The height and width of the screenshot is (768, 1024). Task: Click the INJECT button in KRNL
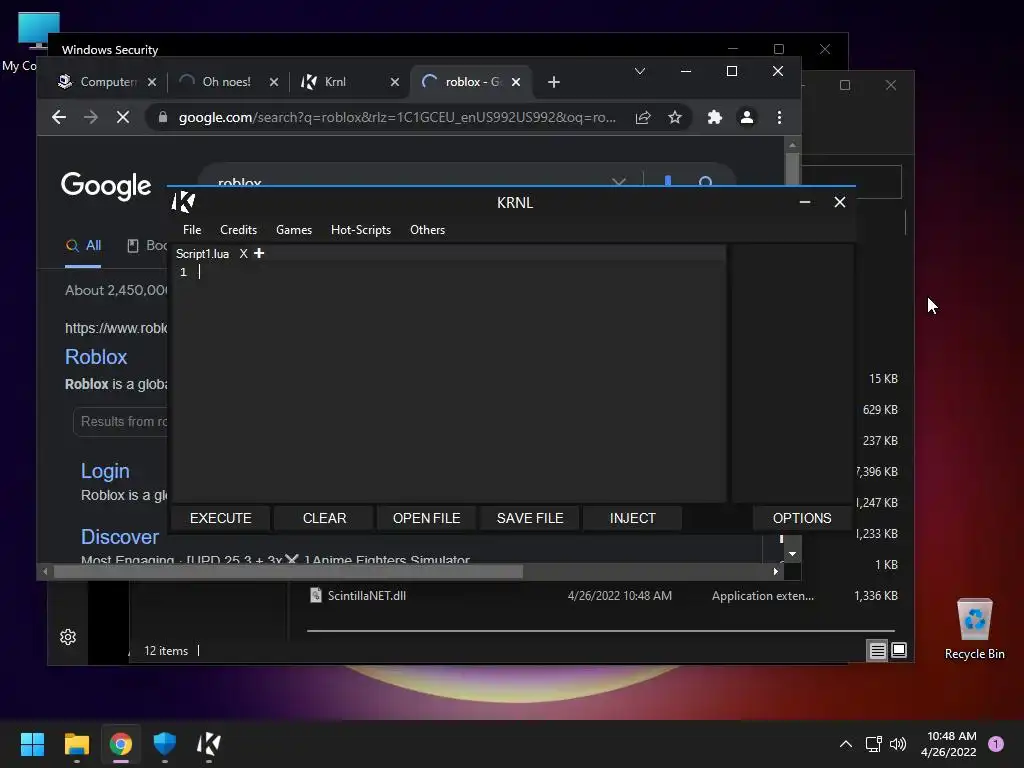[x=632, y=518]
